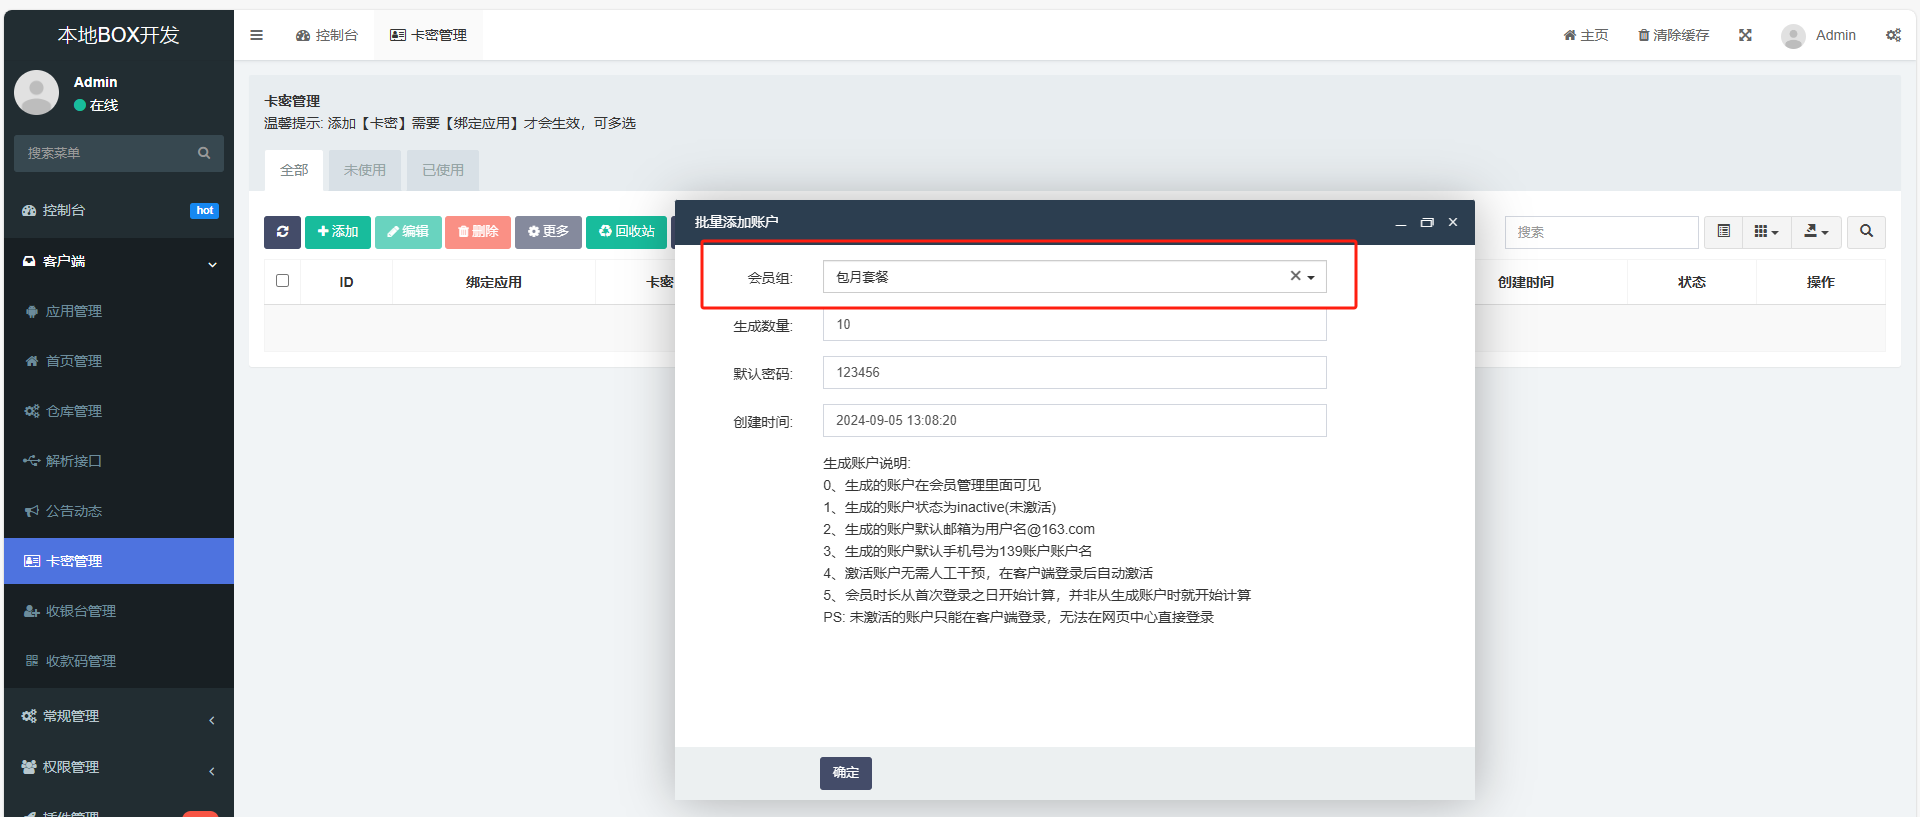Sort by the ID column header
This screenshot has width=1920, height=817.
tap(346, 282)
